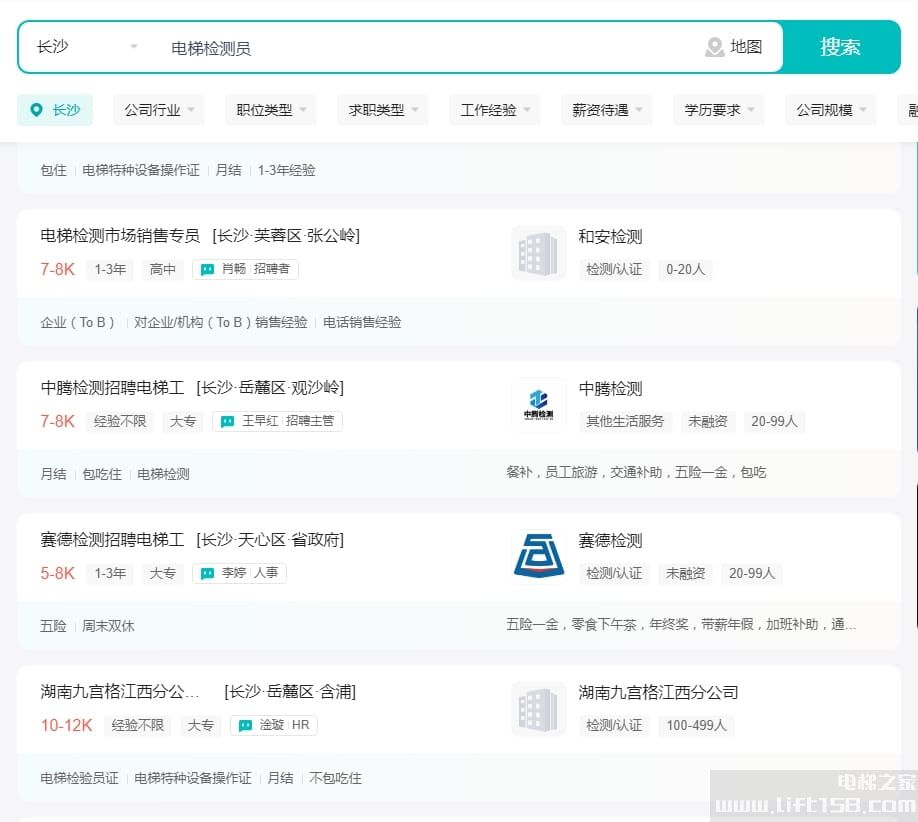The height and width of the screenshot is (822, 918).
Task: Open chat icon next to 王早红 招聘主管
Action: pos(228,422)
